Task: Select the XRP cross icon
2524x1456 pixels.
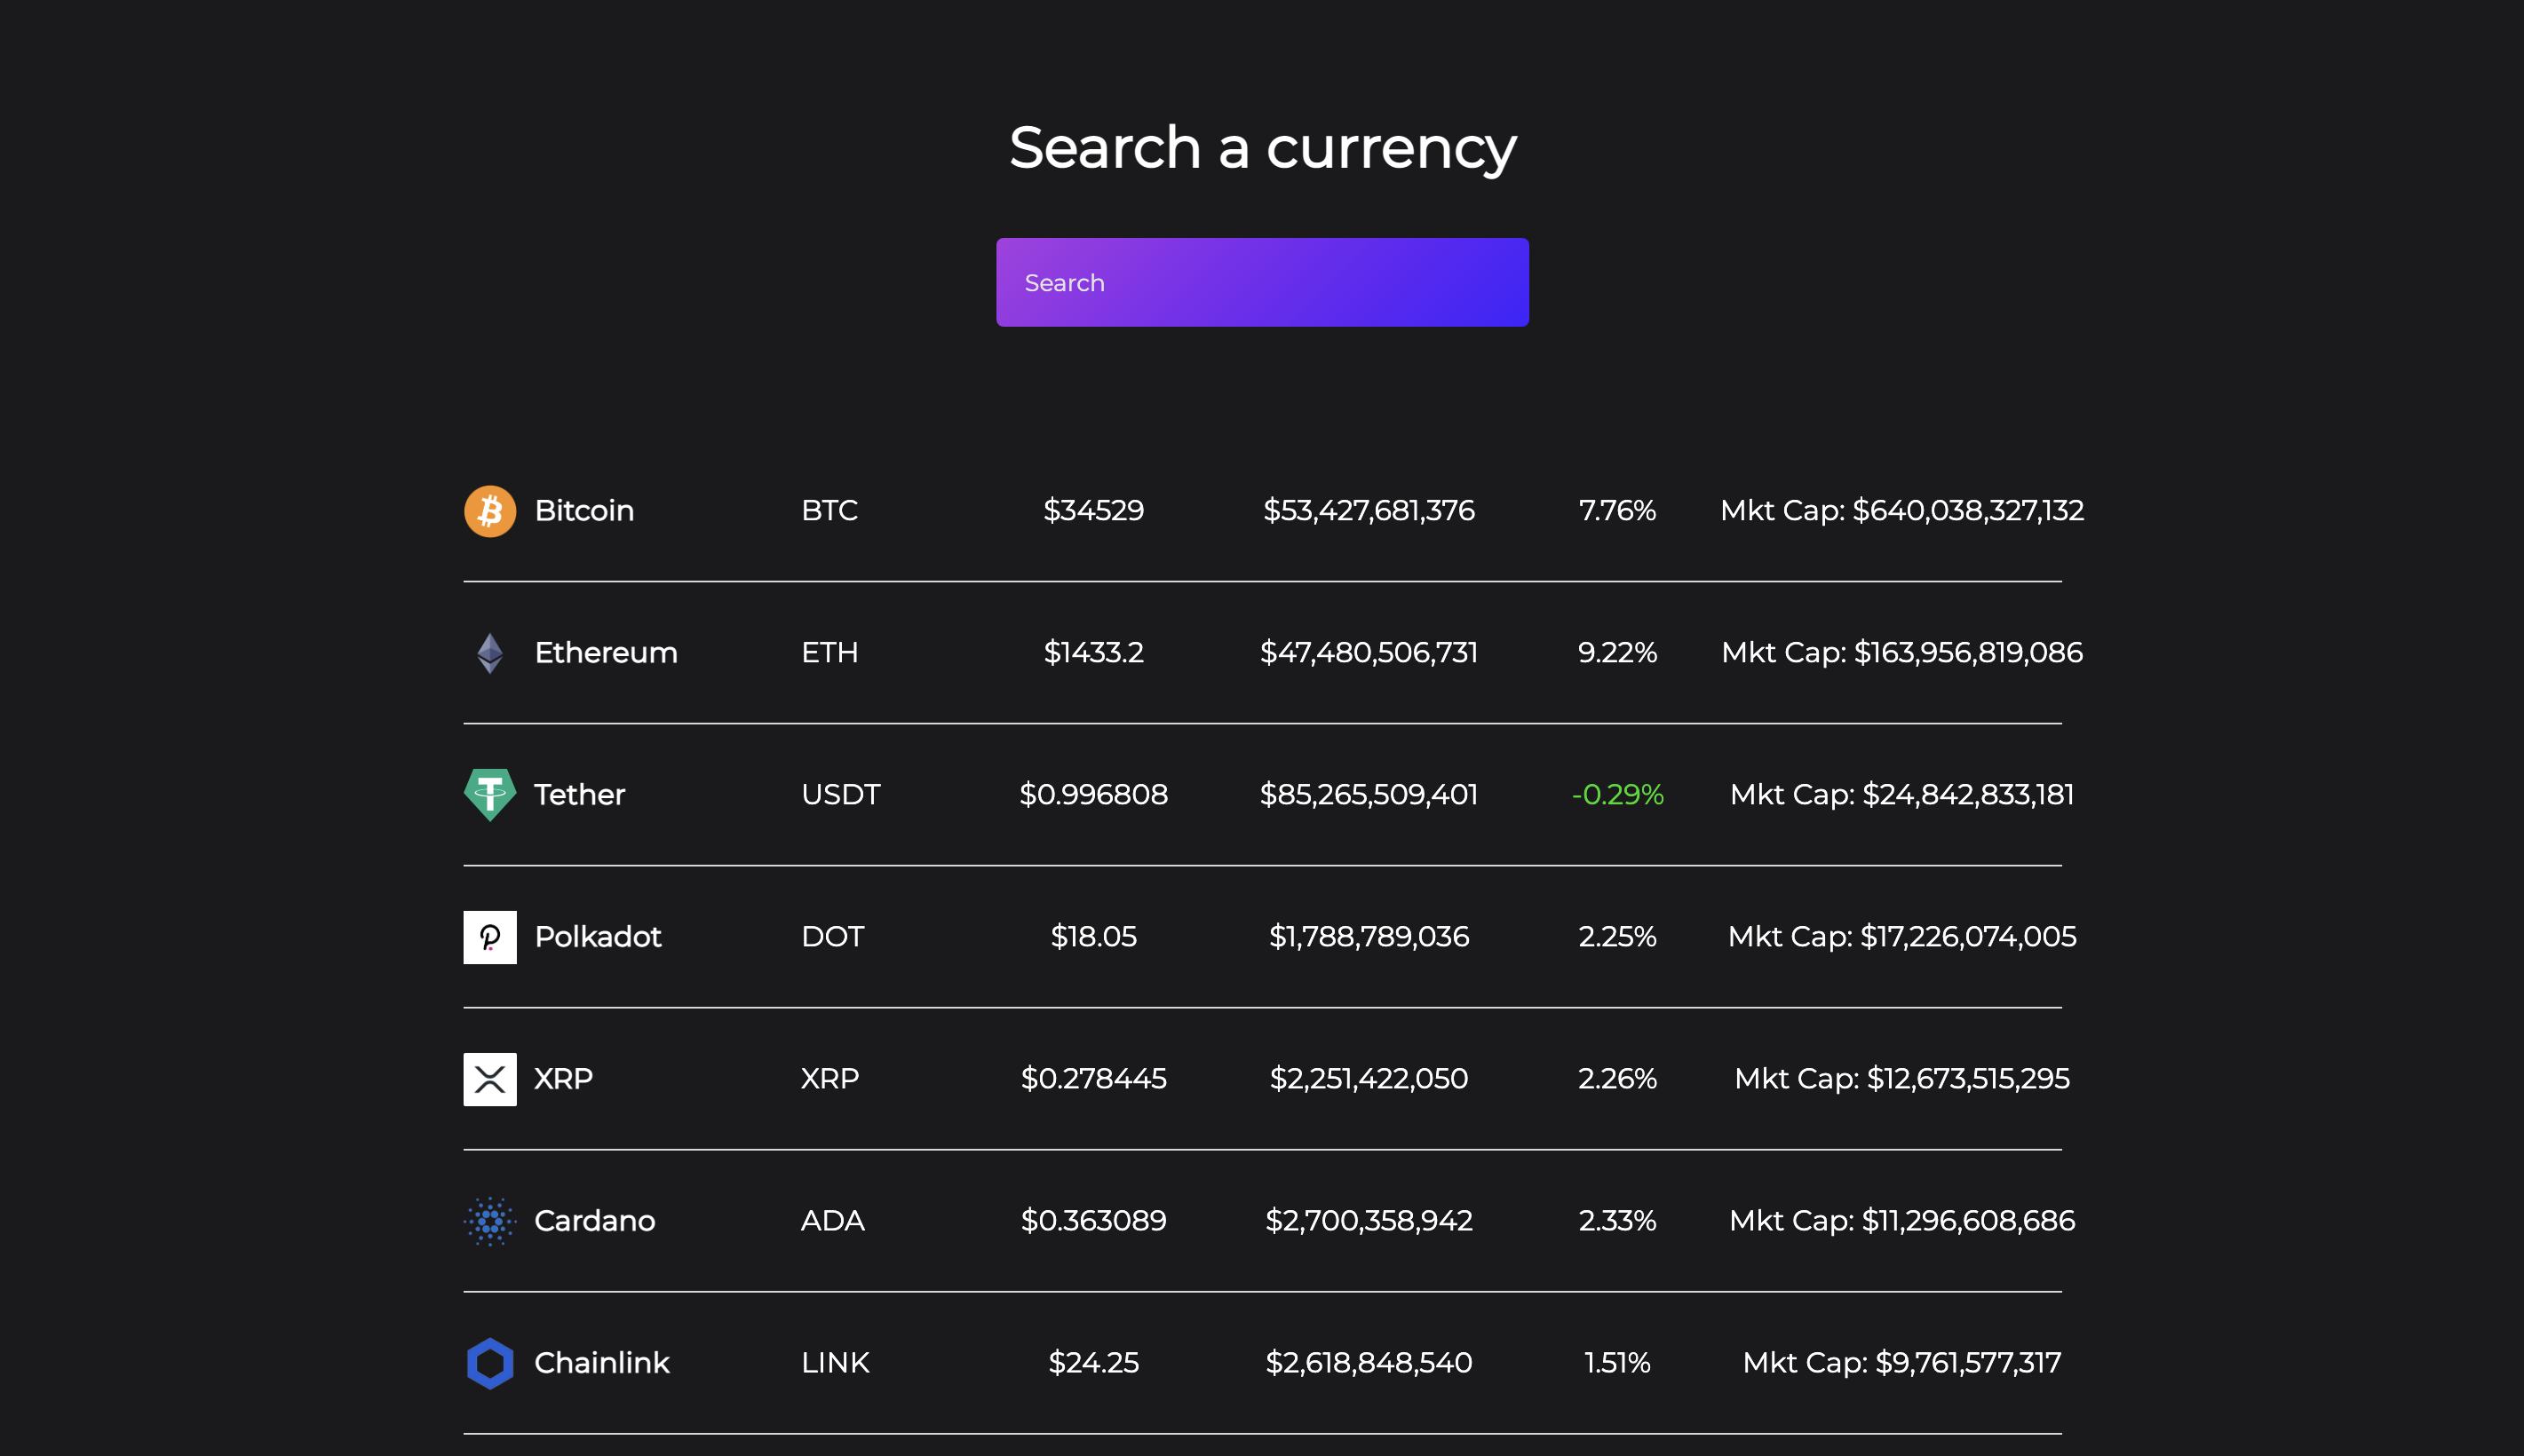Action: pyautogui.click(x=490, y=1079)
